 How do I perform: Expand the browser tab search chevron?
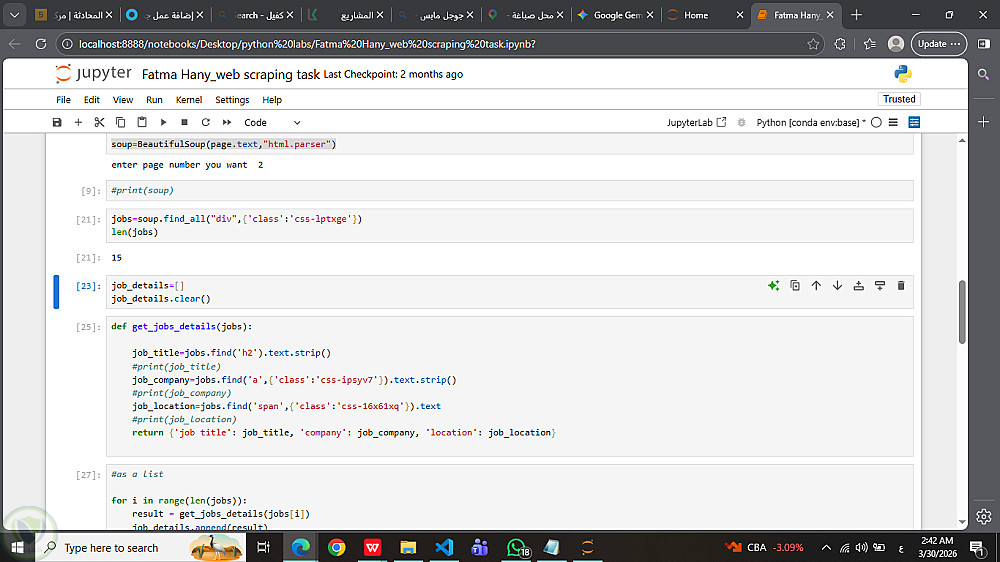14,15
